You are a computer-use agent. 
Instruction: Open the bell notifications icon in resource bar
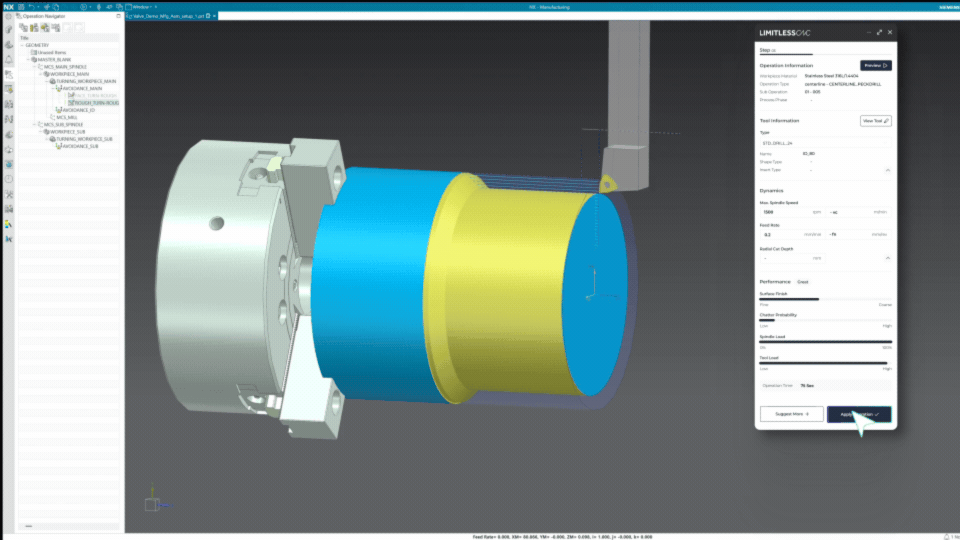9,59
